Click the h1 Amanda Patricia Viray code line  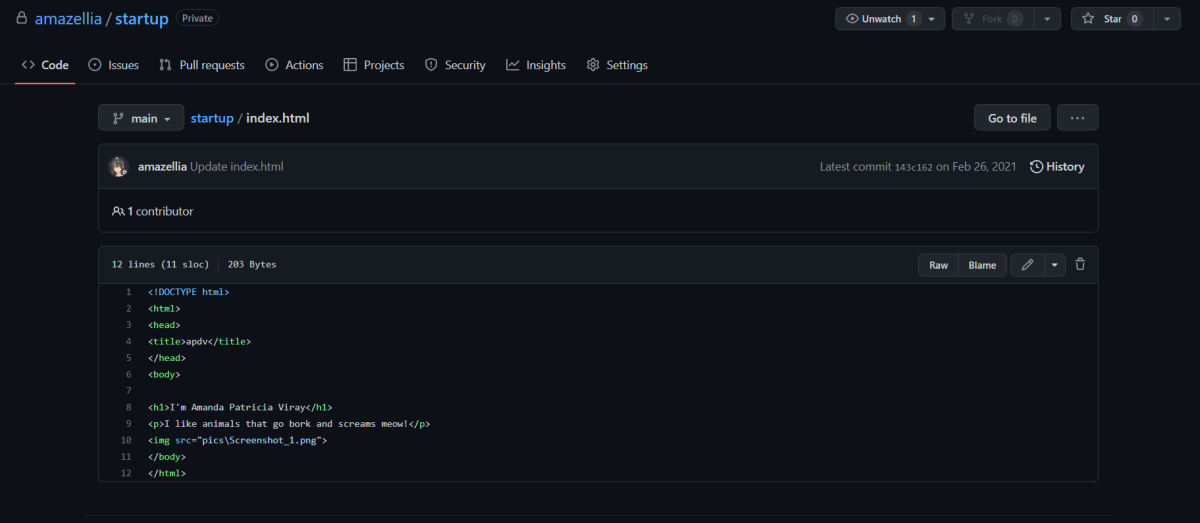coord(240,407)
